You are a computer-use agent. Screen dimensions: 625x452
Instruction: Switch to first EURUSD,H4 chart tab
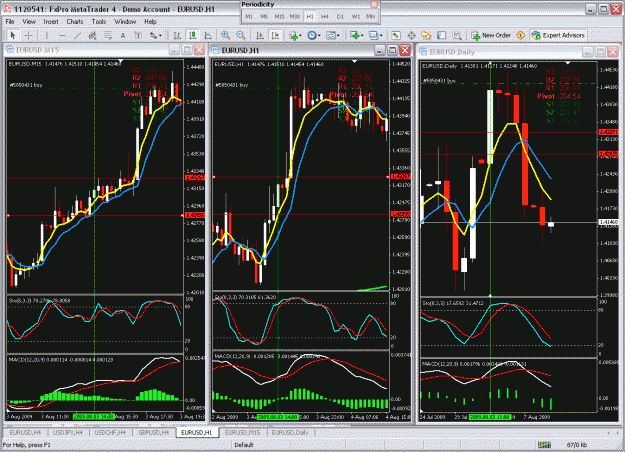(x=25, y=432)
